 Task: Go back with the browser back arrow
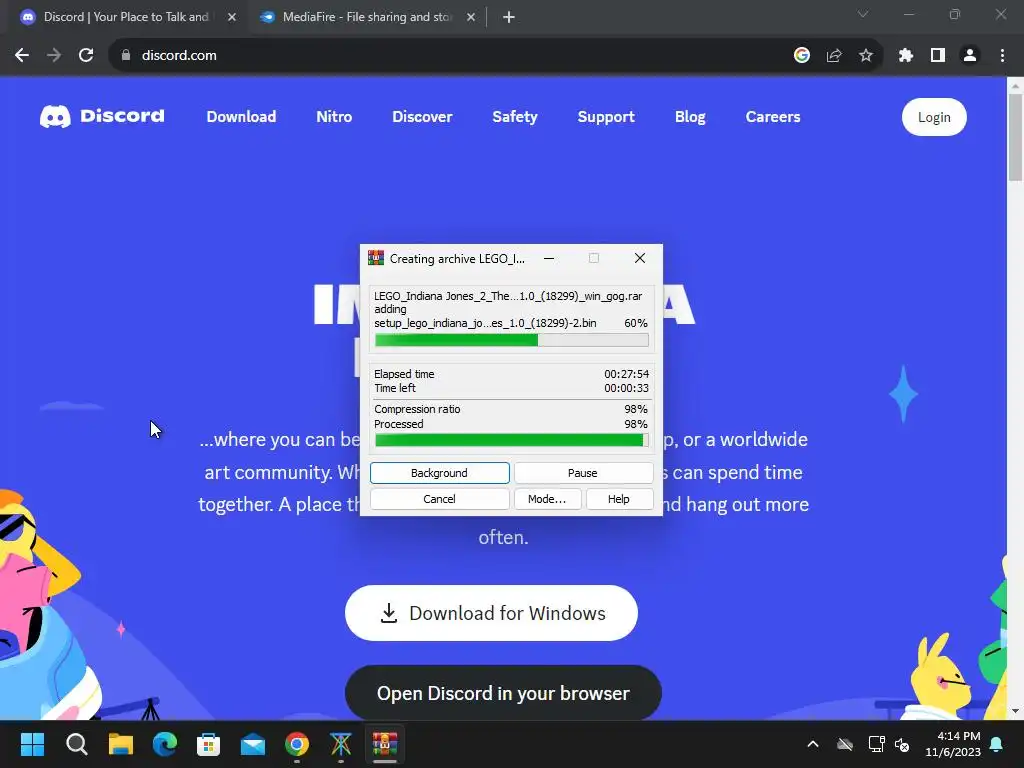click(22, 56)
